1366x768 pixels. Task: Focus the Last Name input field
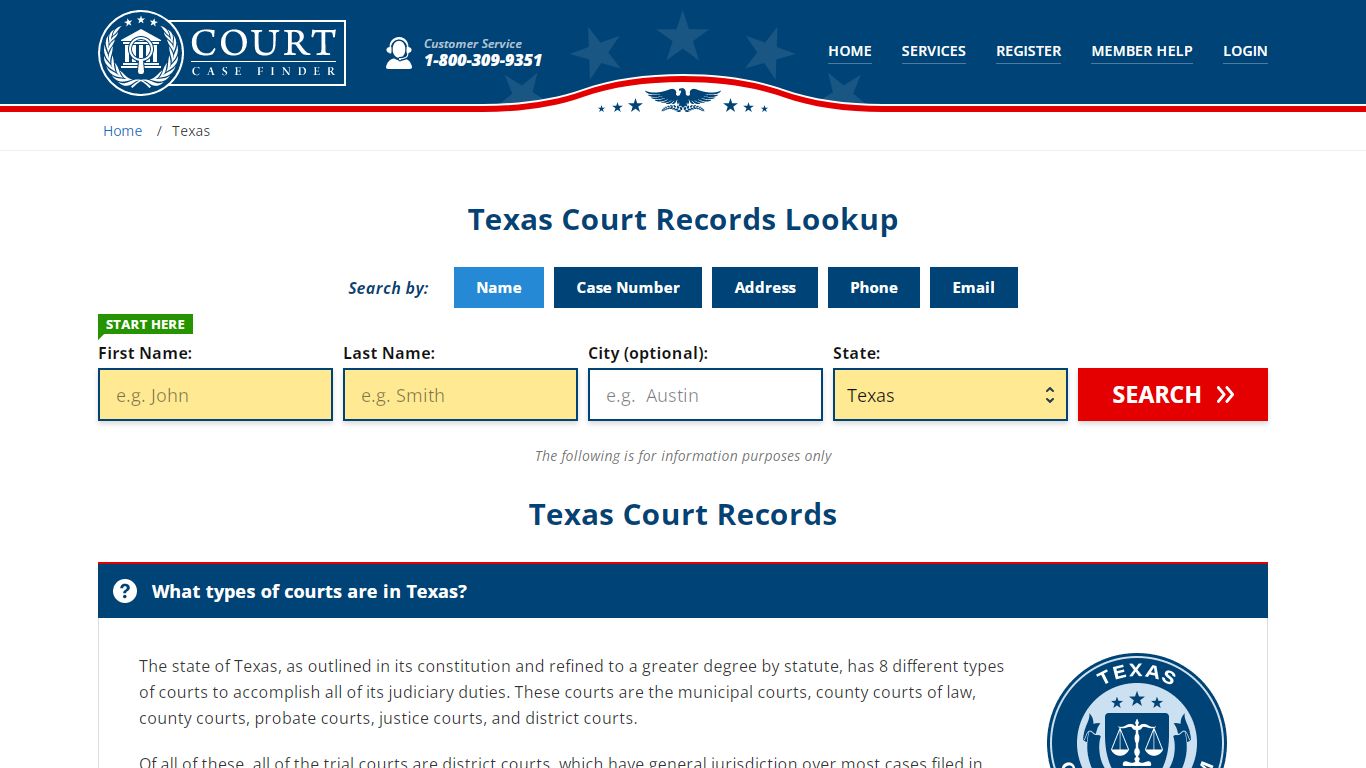(x=460, y=395)
